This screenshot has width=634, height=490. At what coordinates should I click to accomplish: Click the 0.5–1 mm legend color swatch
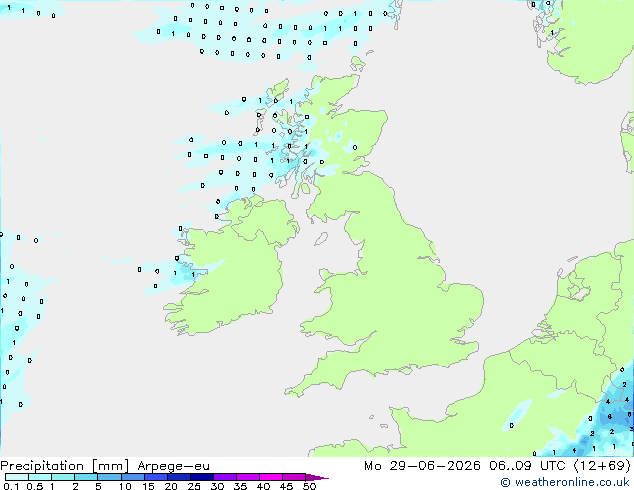pos(40,477)
